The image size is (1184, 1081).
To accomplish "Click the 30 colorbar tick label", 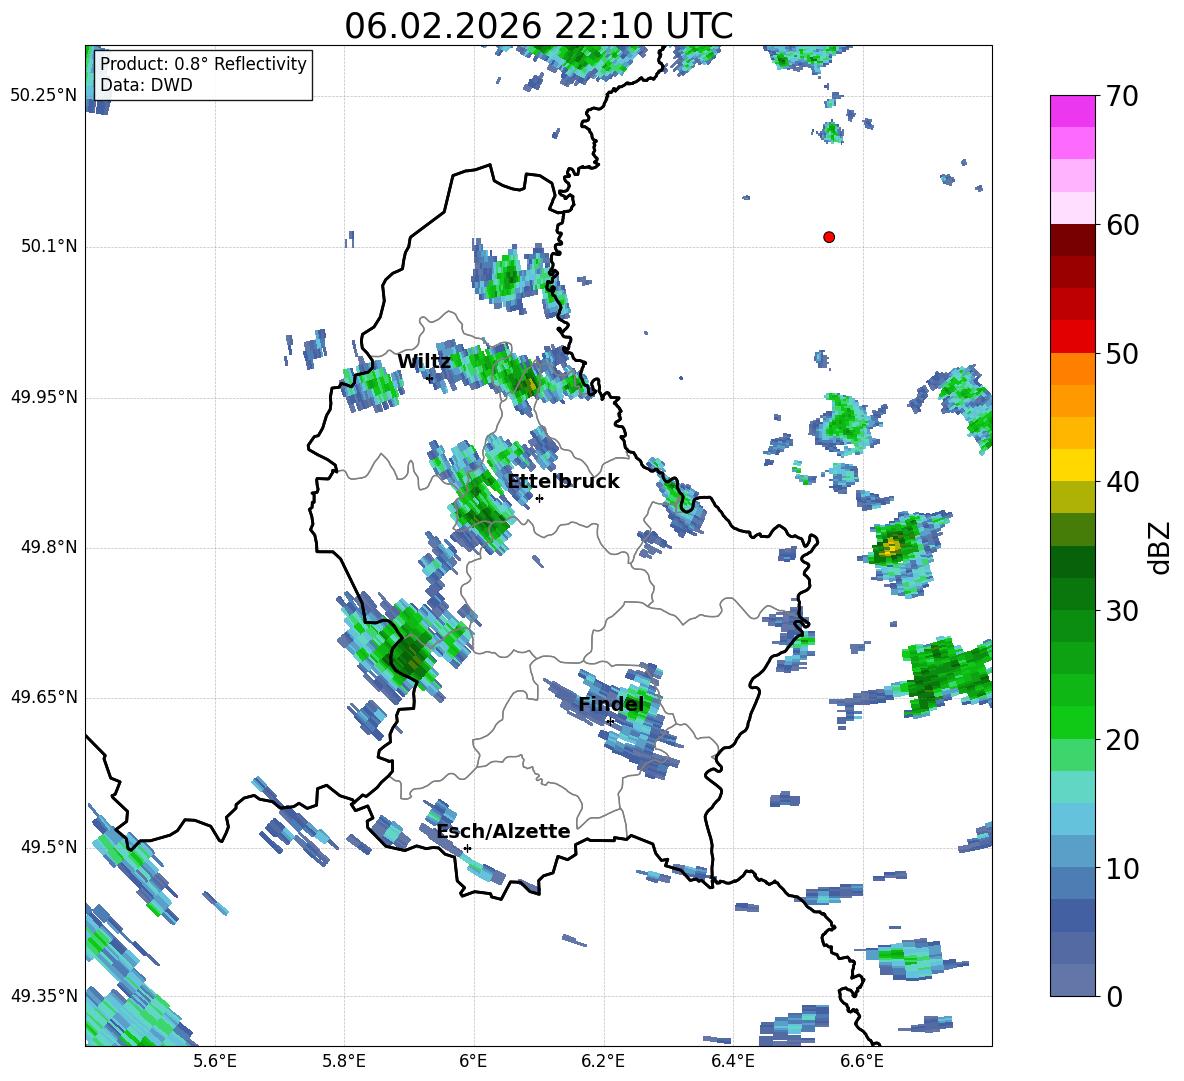I will coord(1121,611).
